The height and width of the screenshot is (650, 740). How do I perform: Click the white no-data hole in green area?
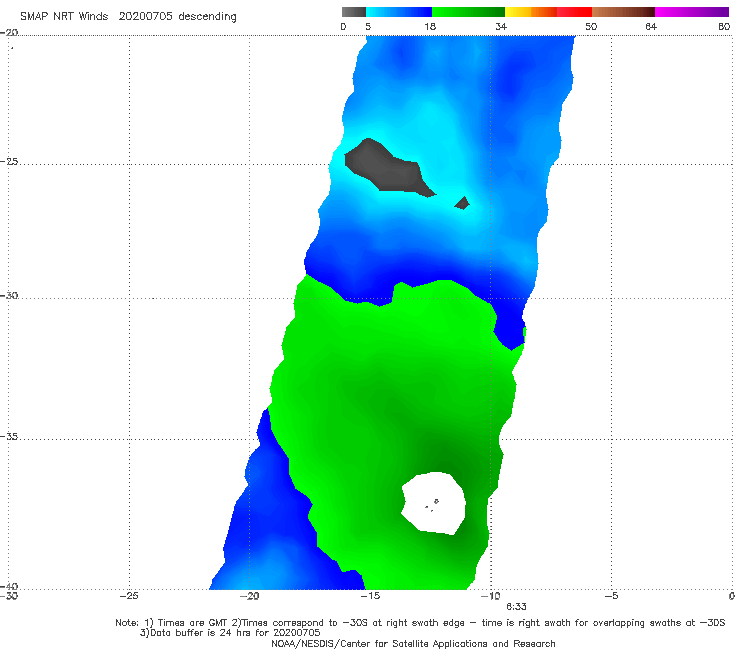(434, 504)
